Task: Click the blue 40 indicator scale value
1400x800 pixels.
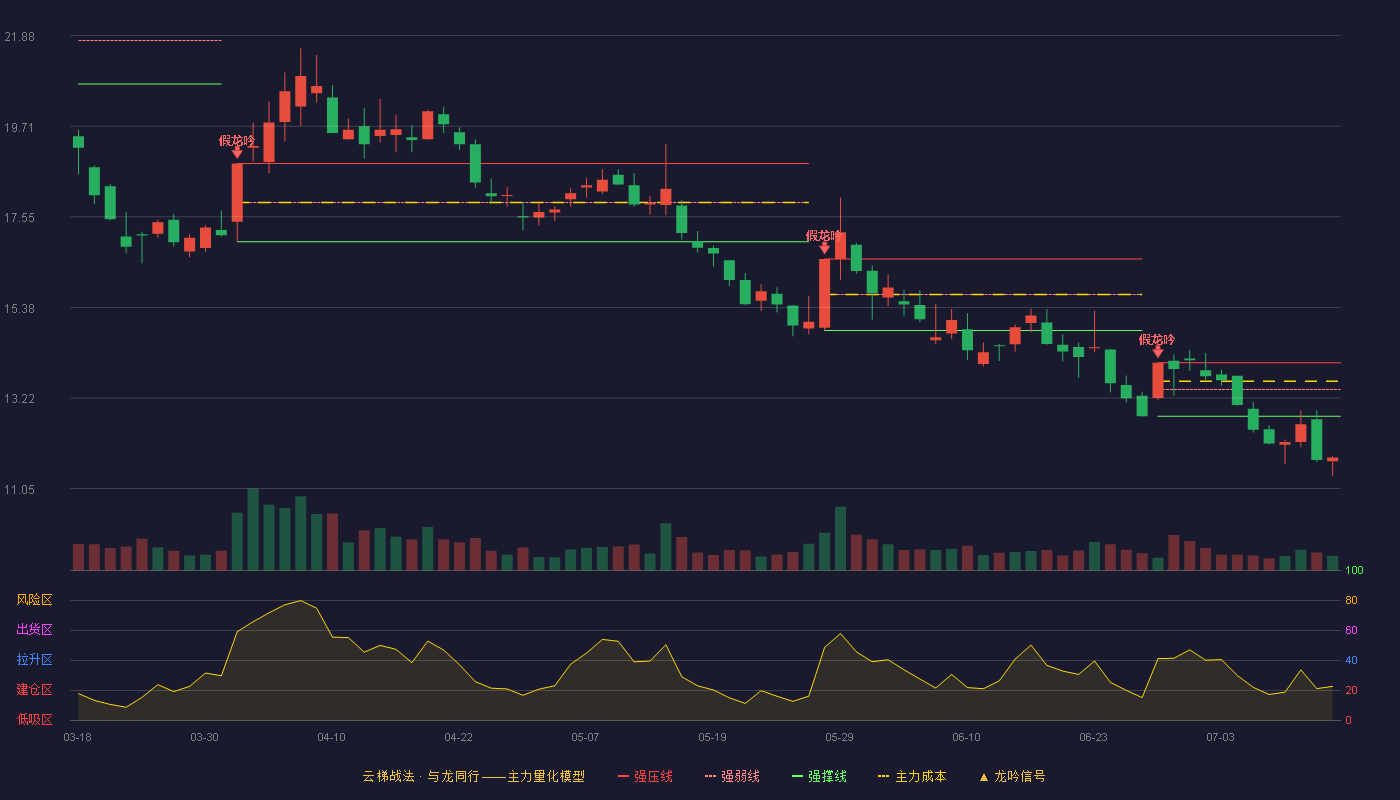Action: [1351, 661]
